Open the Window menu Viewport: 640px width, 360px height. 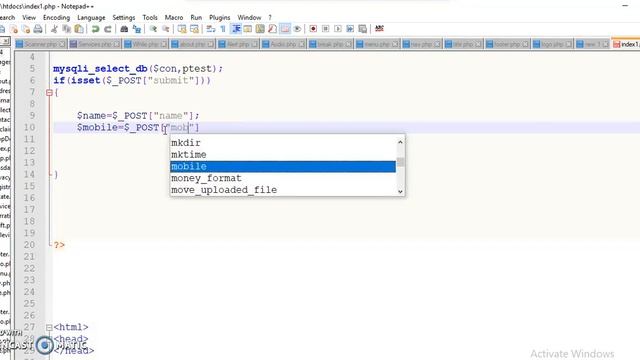[249, 18]
